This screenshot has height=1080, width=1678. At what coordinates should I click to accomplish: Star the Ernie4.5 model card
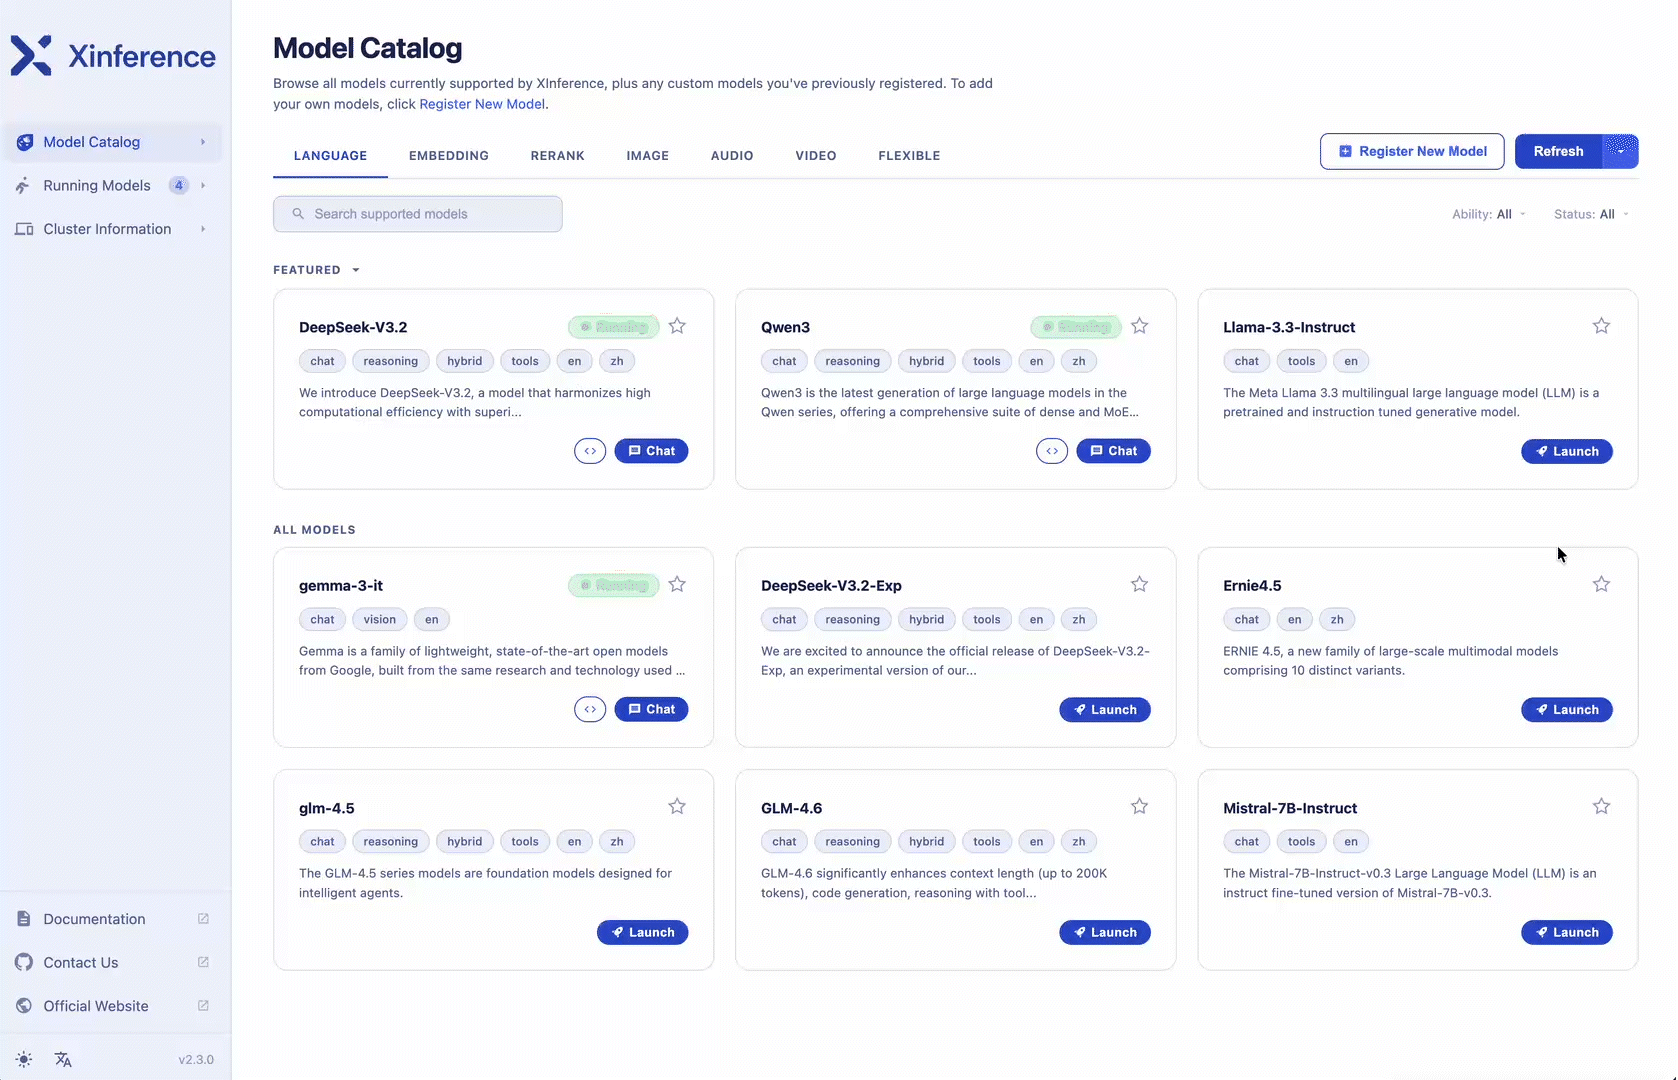tap(1601, 584)
